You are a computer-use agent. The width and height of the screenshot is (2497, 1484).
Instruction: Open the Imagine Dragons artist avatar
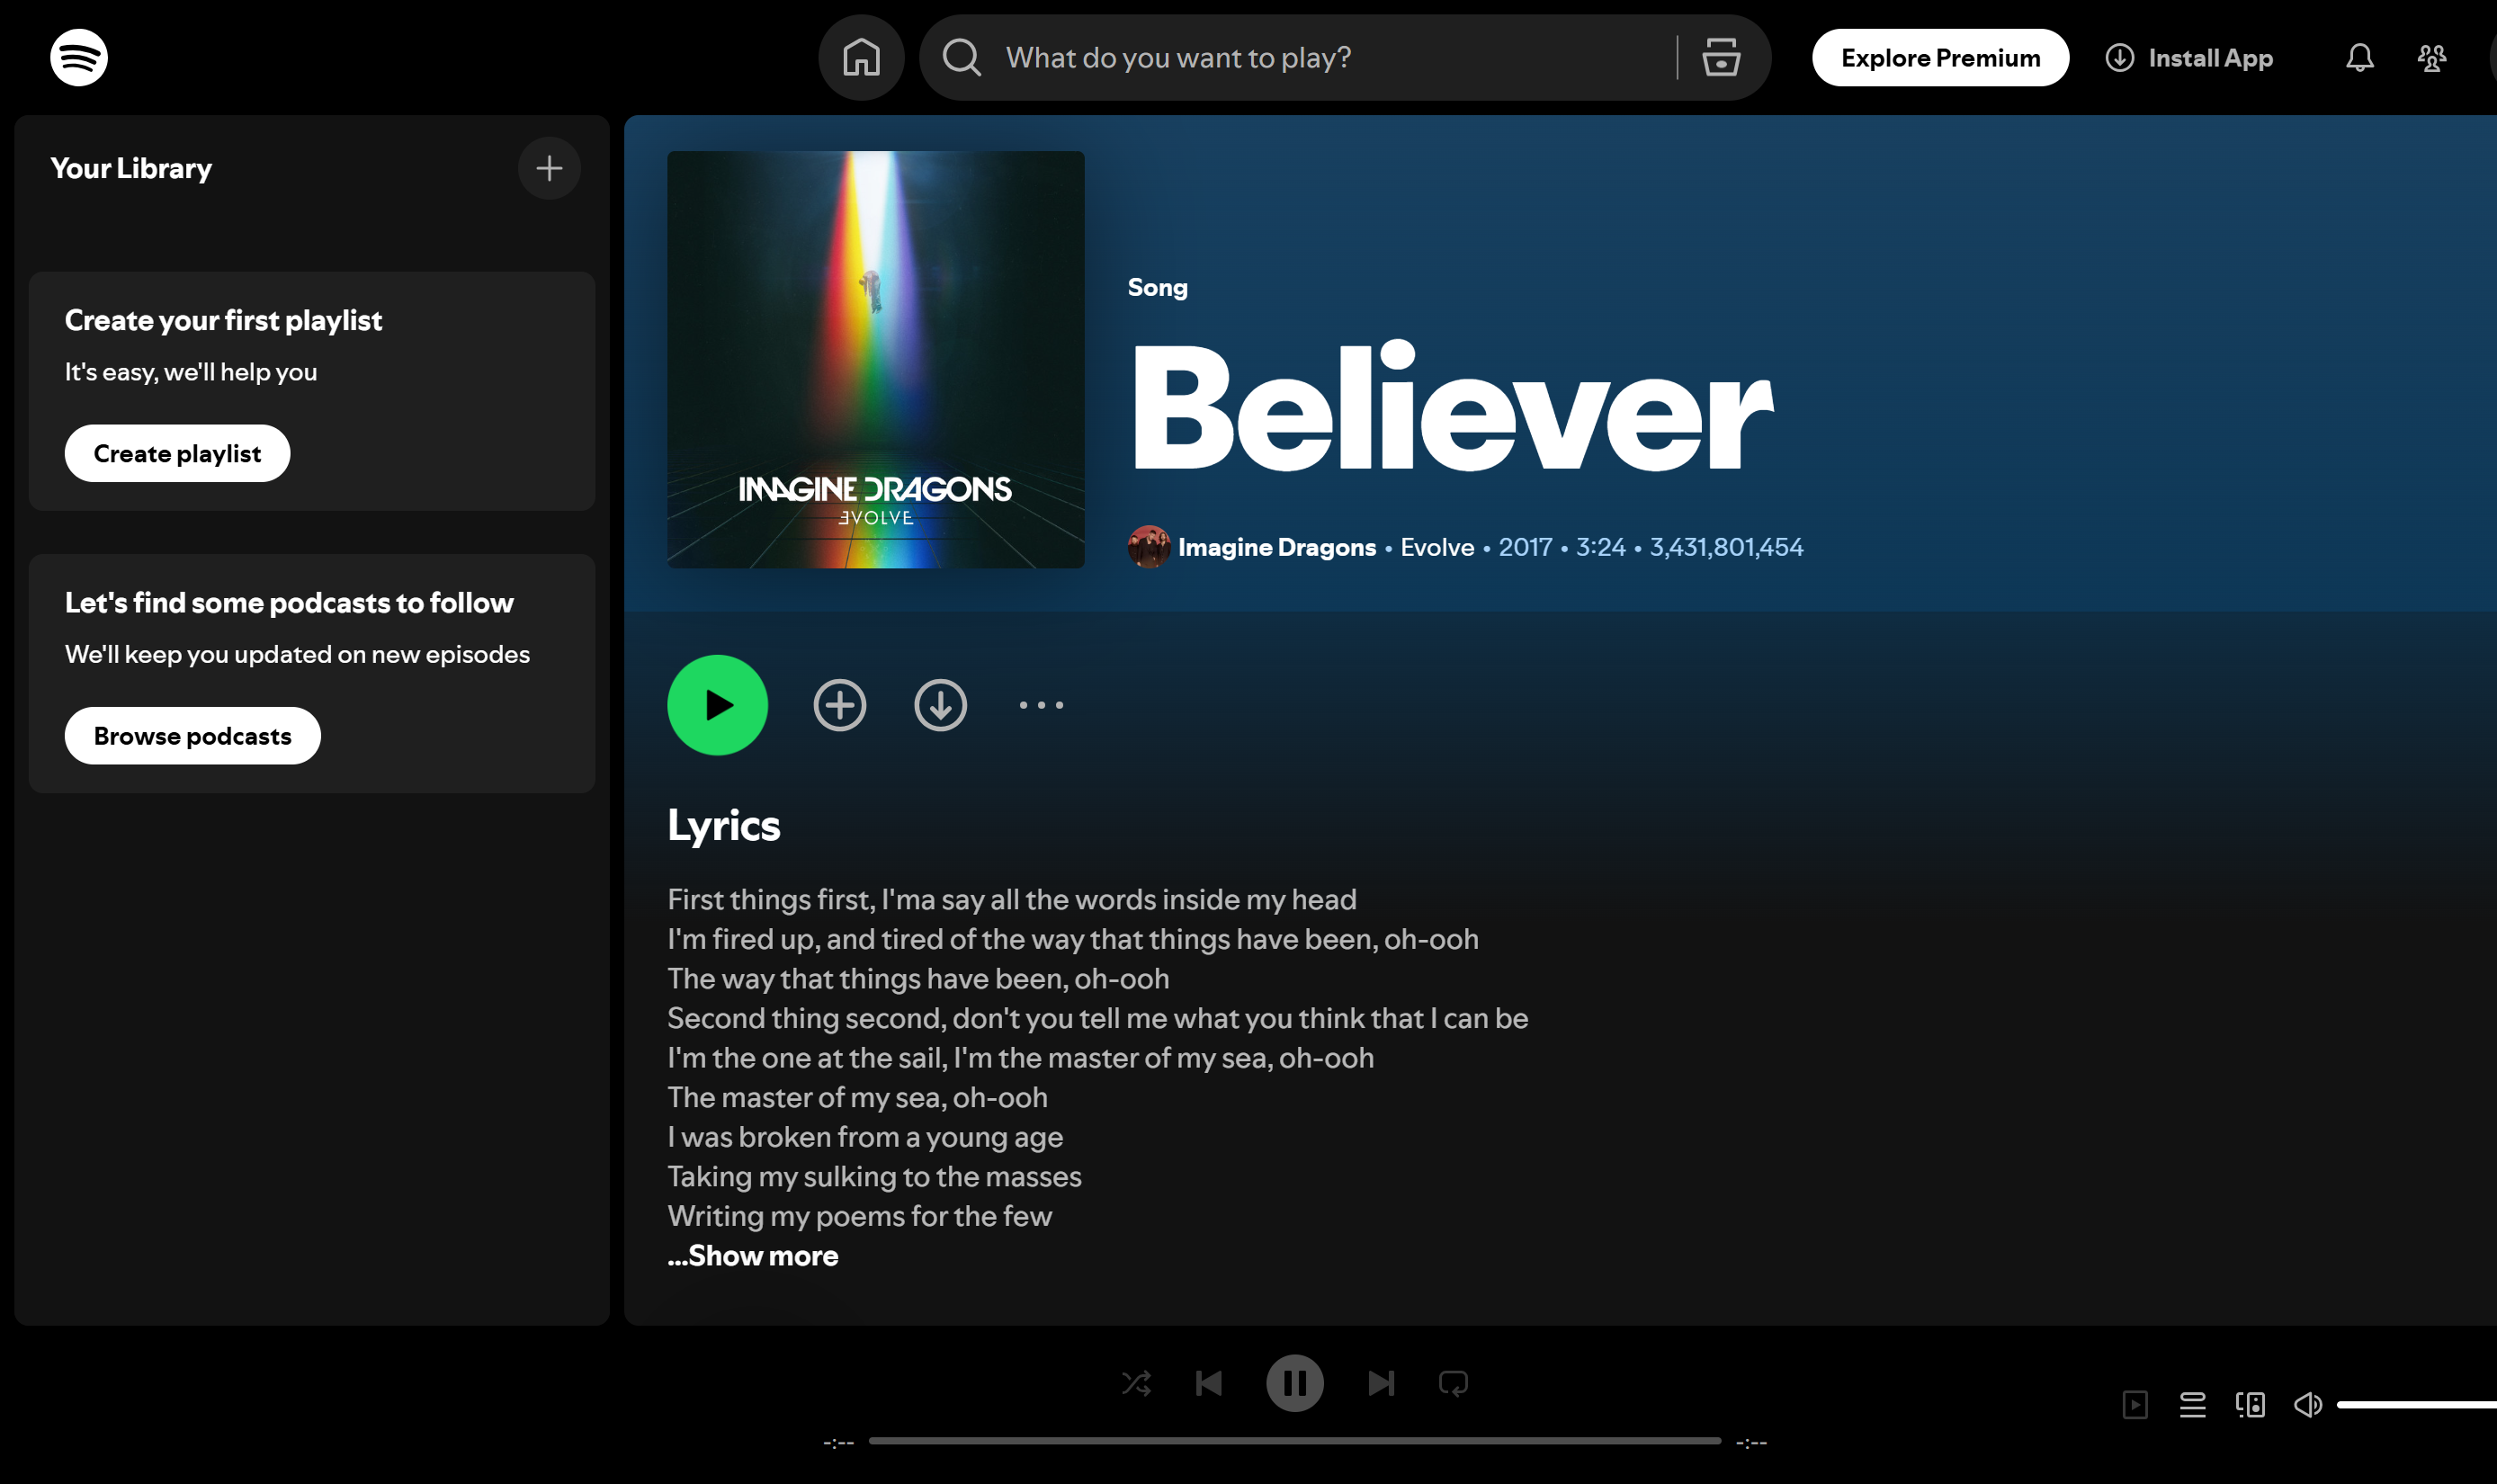1148,547
